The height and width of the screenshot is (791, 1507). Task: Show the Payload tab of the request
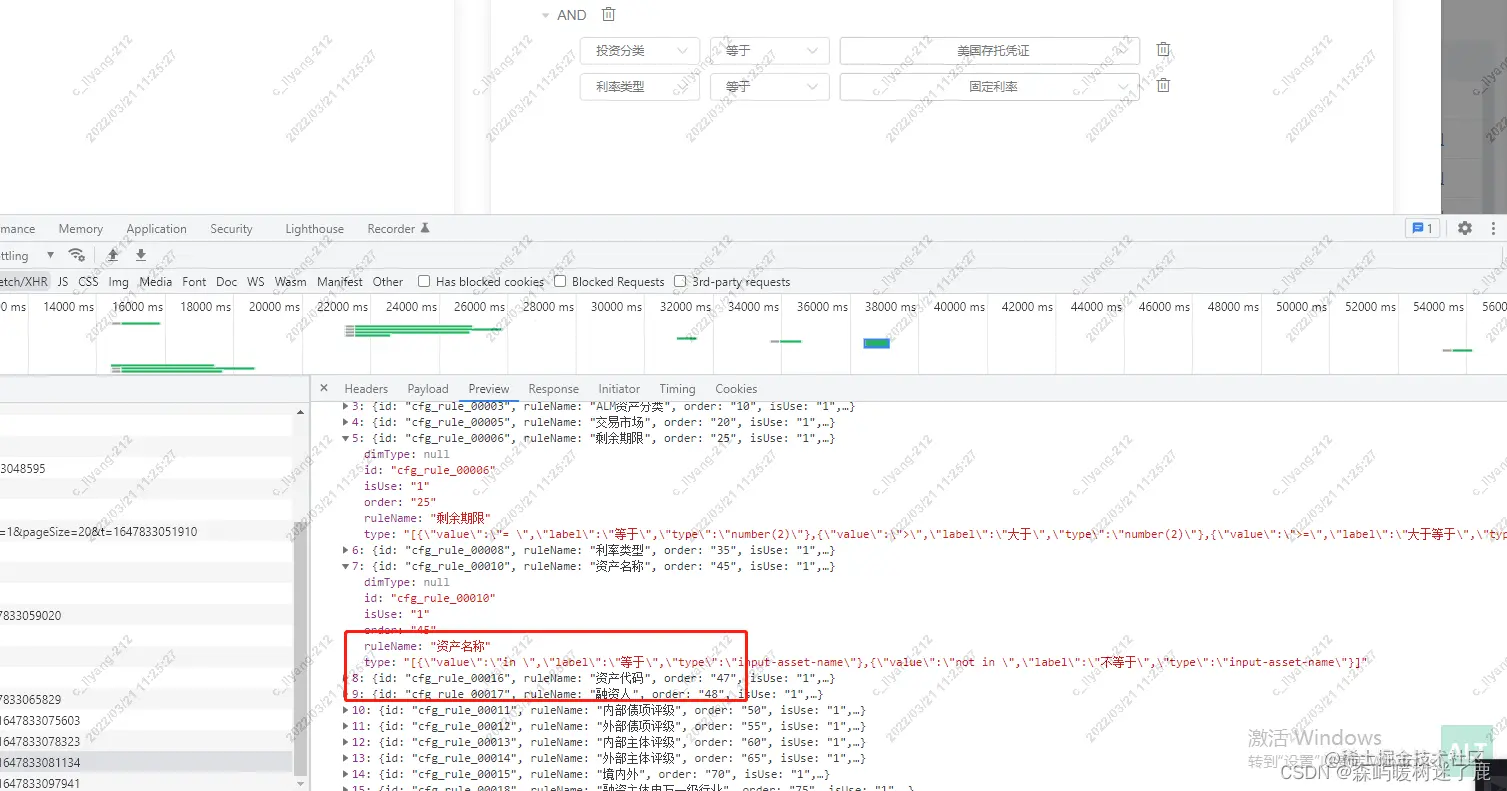point(428,389)
